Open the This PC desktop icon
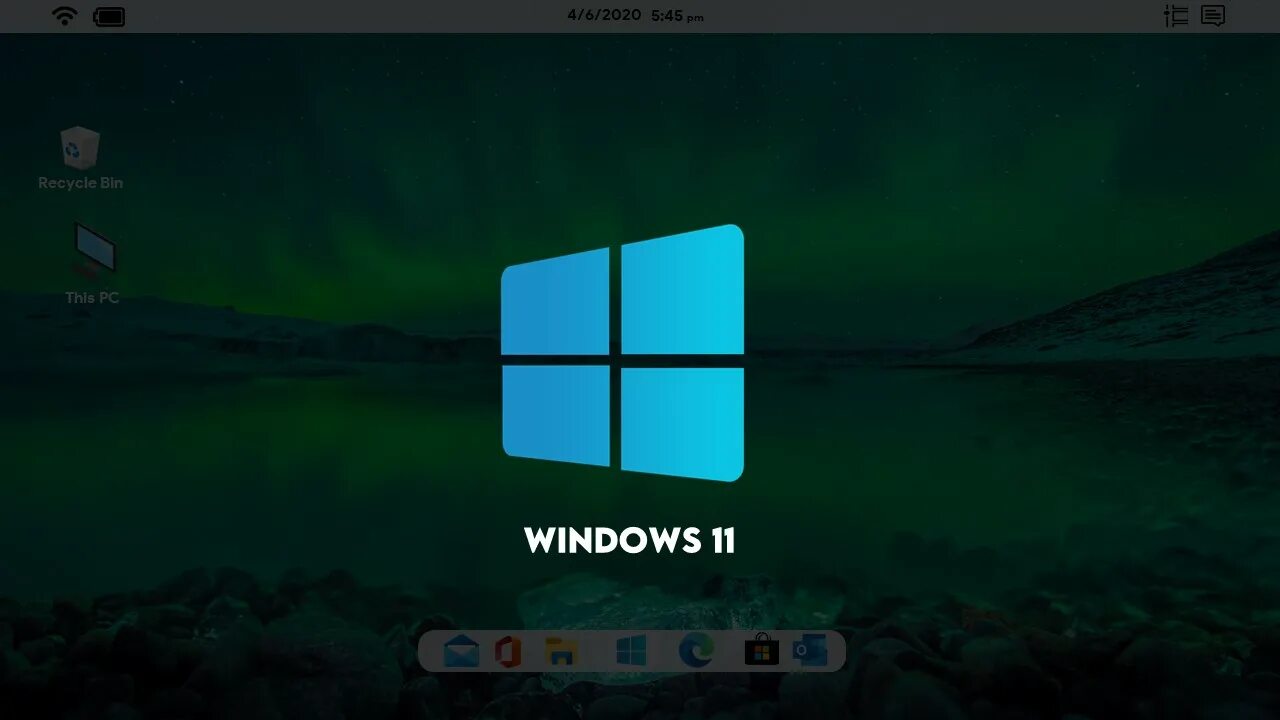Viewport: 1280px width, 720px height. click(x=95, y=249)
